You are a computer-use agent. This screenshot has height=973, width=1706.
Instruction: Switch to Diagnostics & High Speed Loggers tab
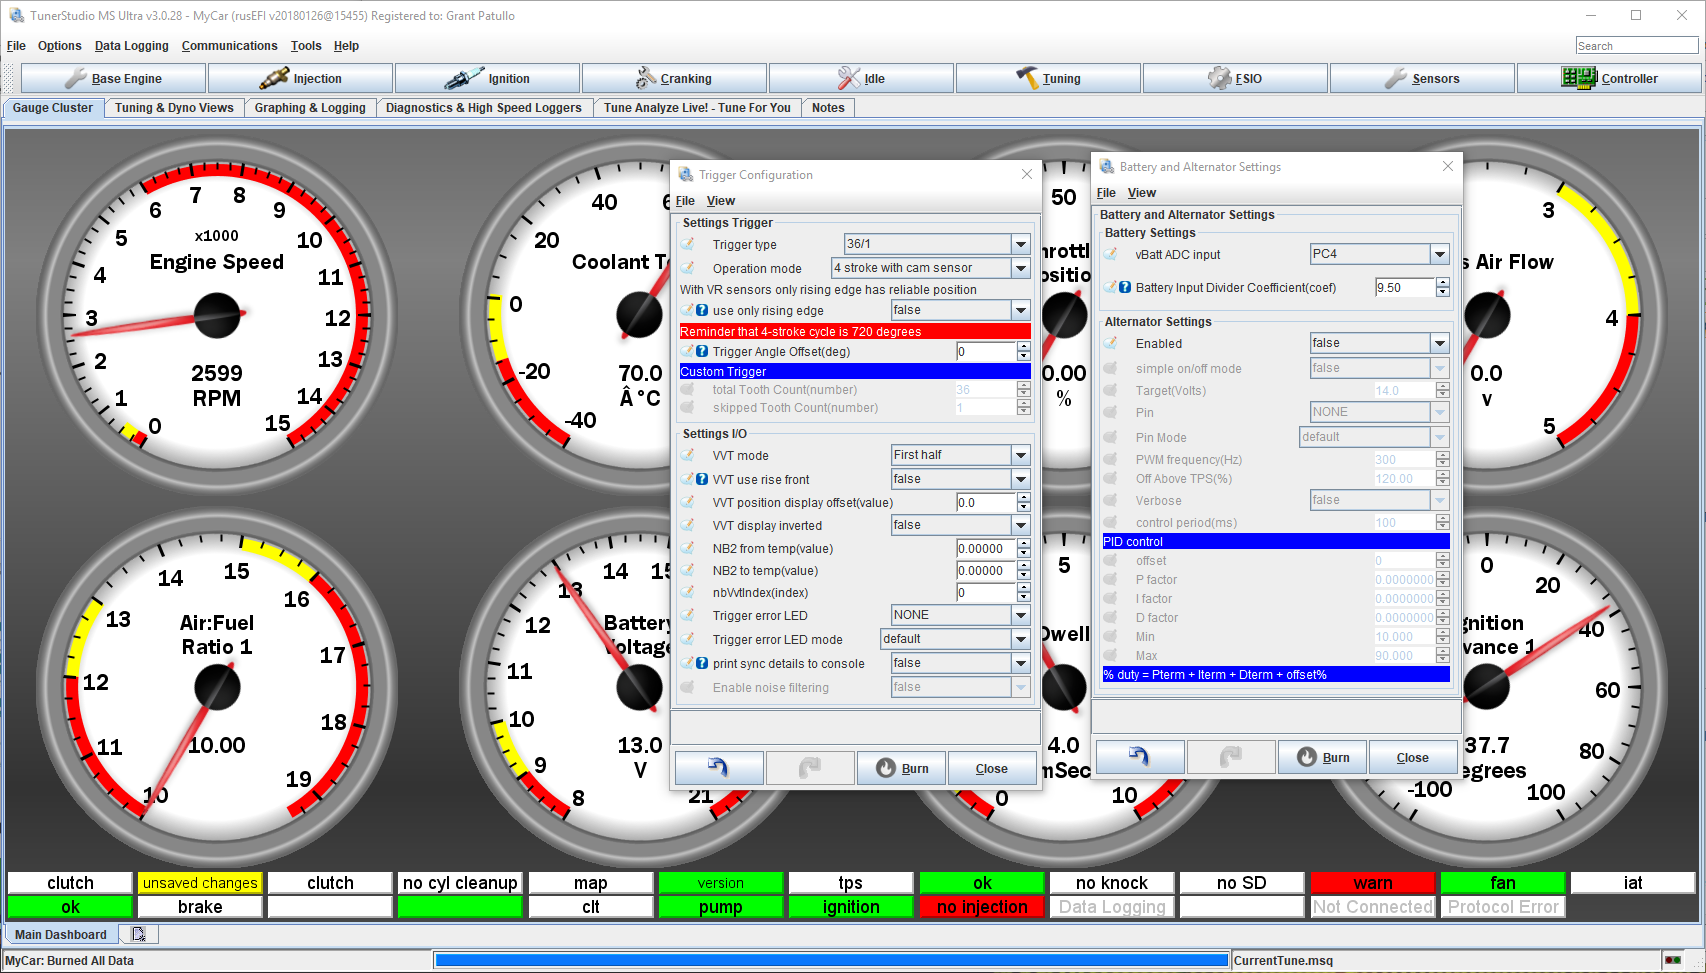(x=484, y=108)
